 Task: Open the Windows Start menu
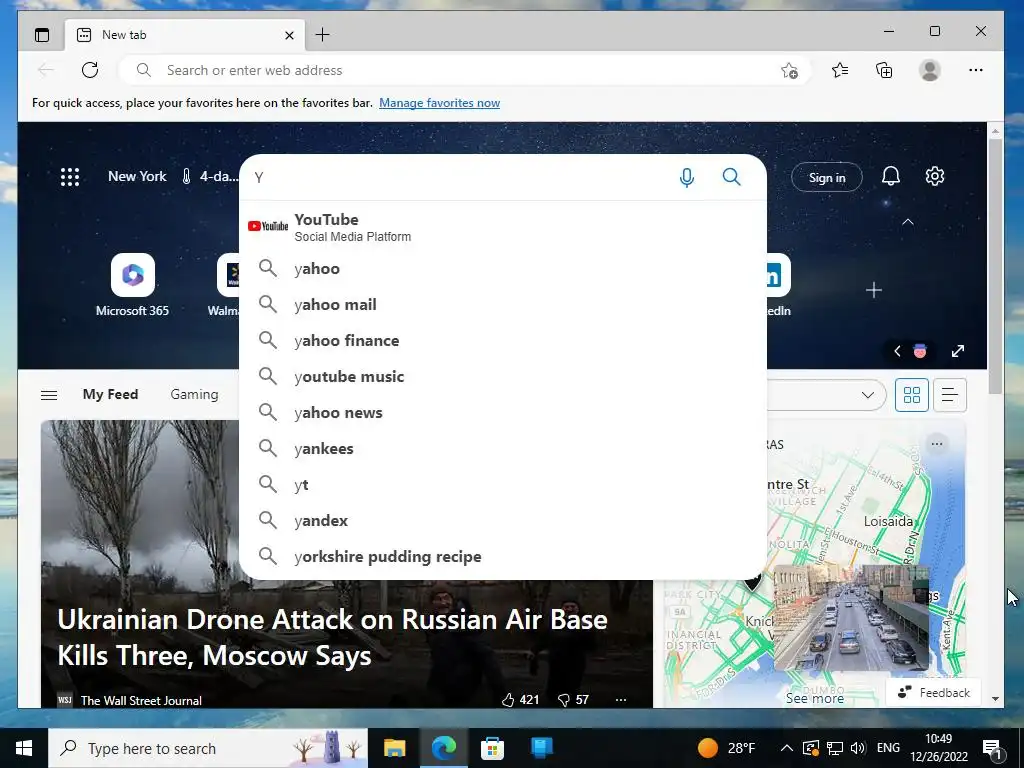24,748
